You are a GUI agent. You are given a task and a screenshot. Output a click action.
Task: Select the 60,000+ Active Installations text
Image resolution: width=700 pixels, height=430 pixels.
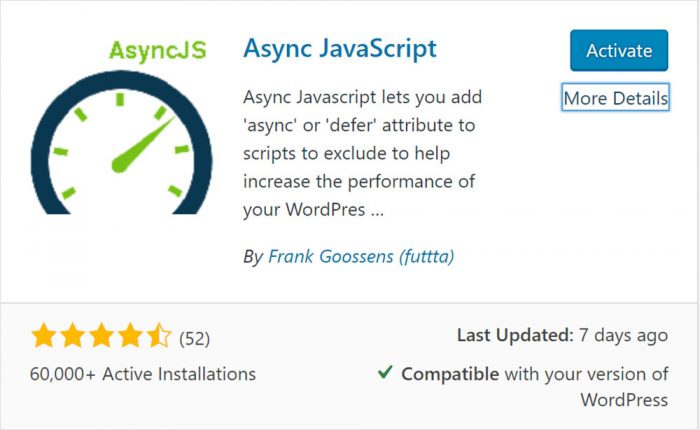[x=143, y=374]
